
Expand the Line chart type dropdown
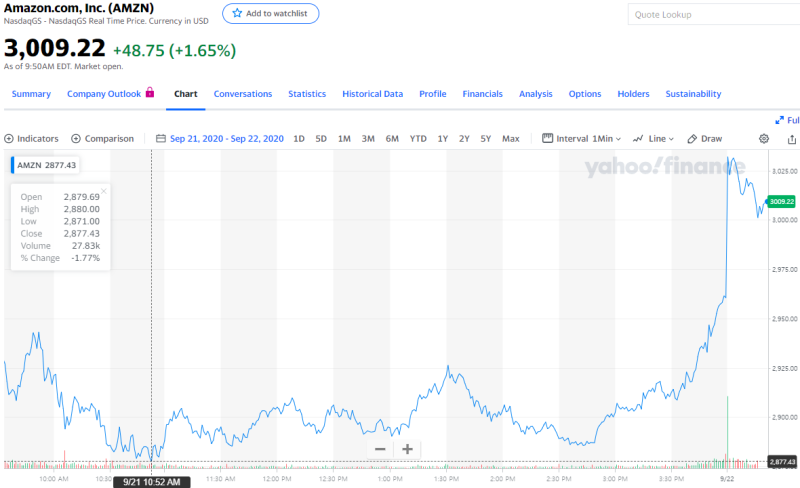661,139
